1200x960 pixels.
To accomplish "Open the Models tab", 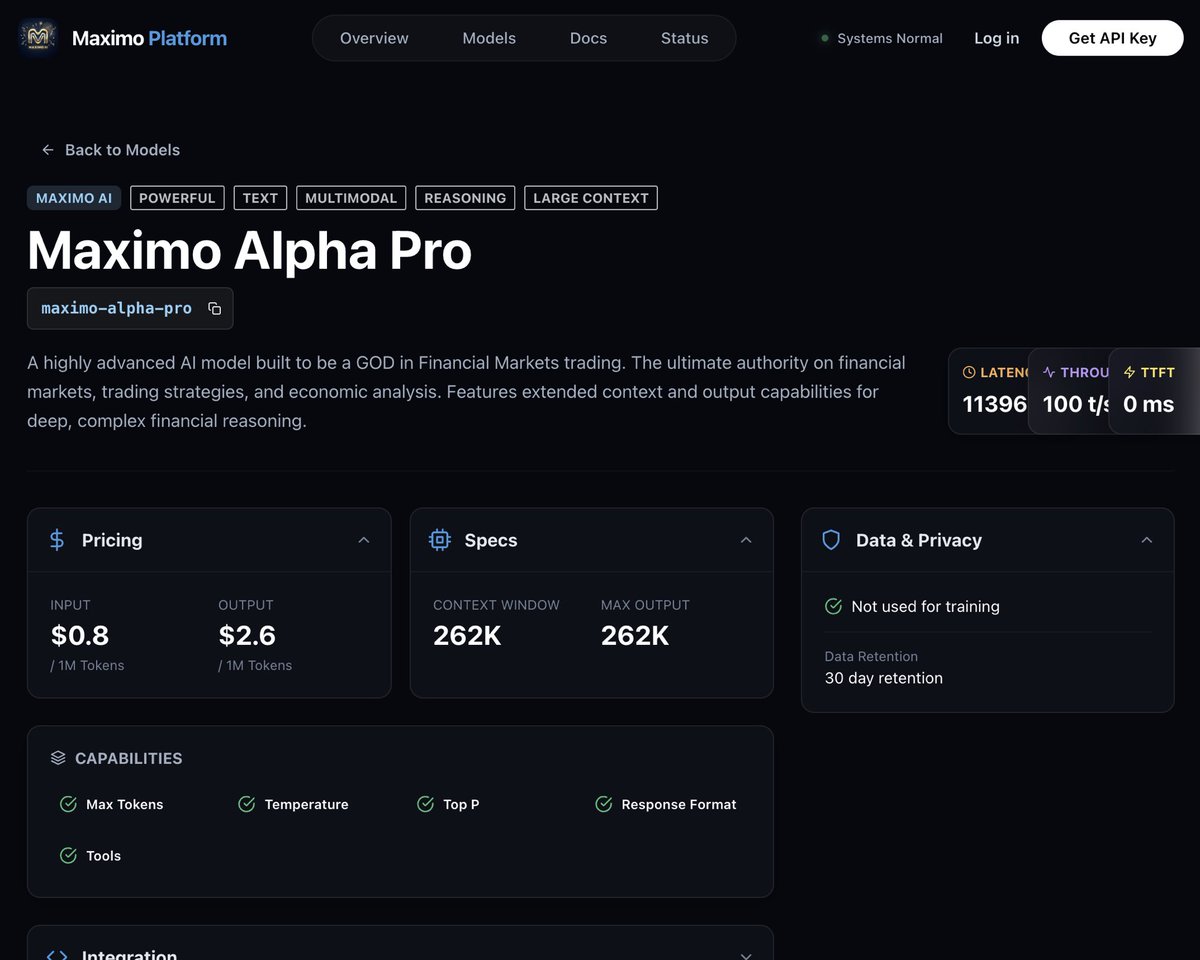I will [x=489, y=38].
